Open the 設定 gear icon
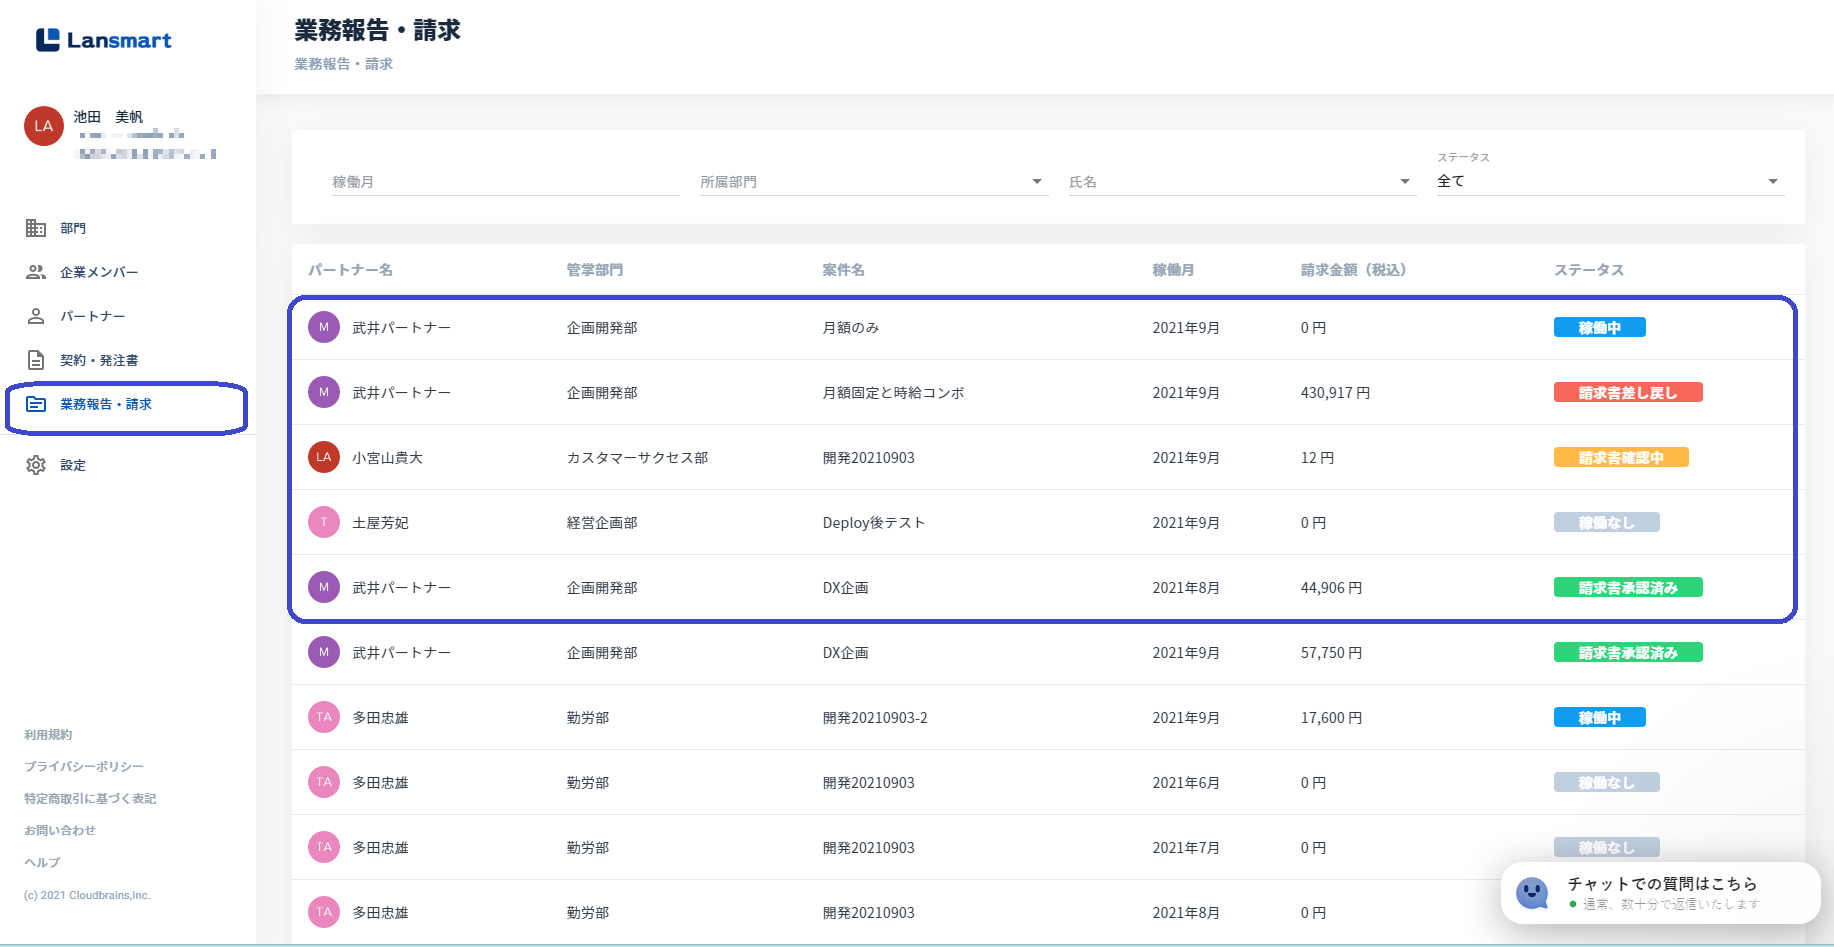This screenshot has height=947, width=1834. pyautogui.click(x=36, y=465)
